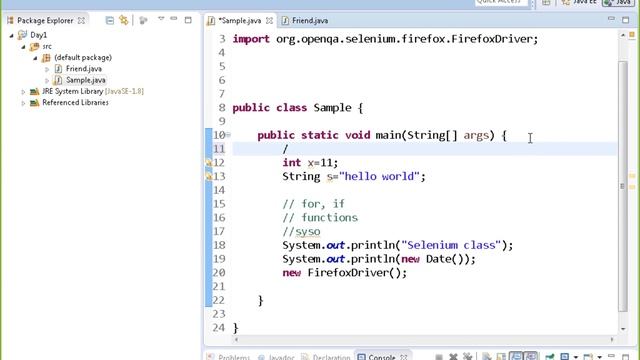Collapse the src folder node
The height and width of the screenshot is (360, 640).
(23, 47)
